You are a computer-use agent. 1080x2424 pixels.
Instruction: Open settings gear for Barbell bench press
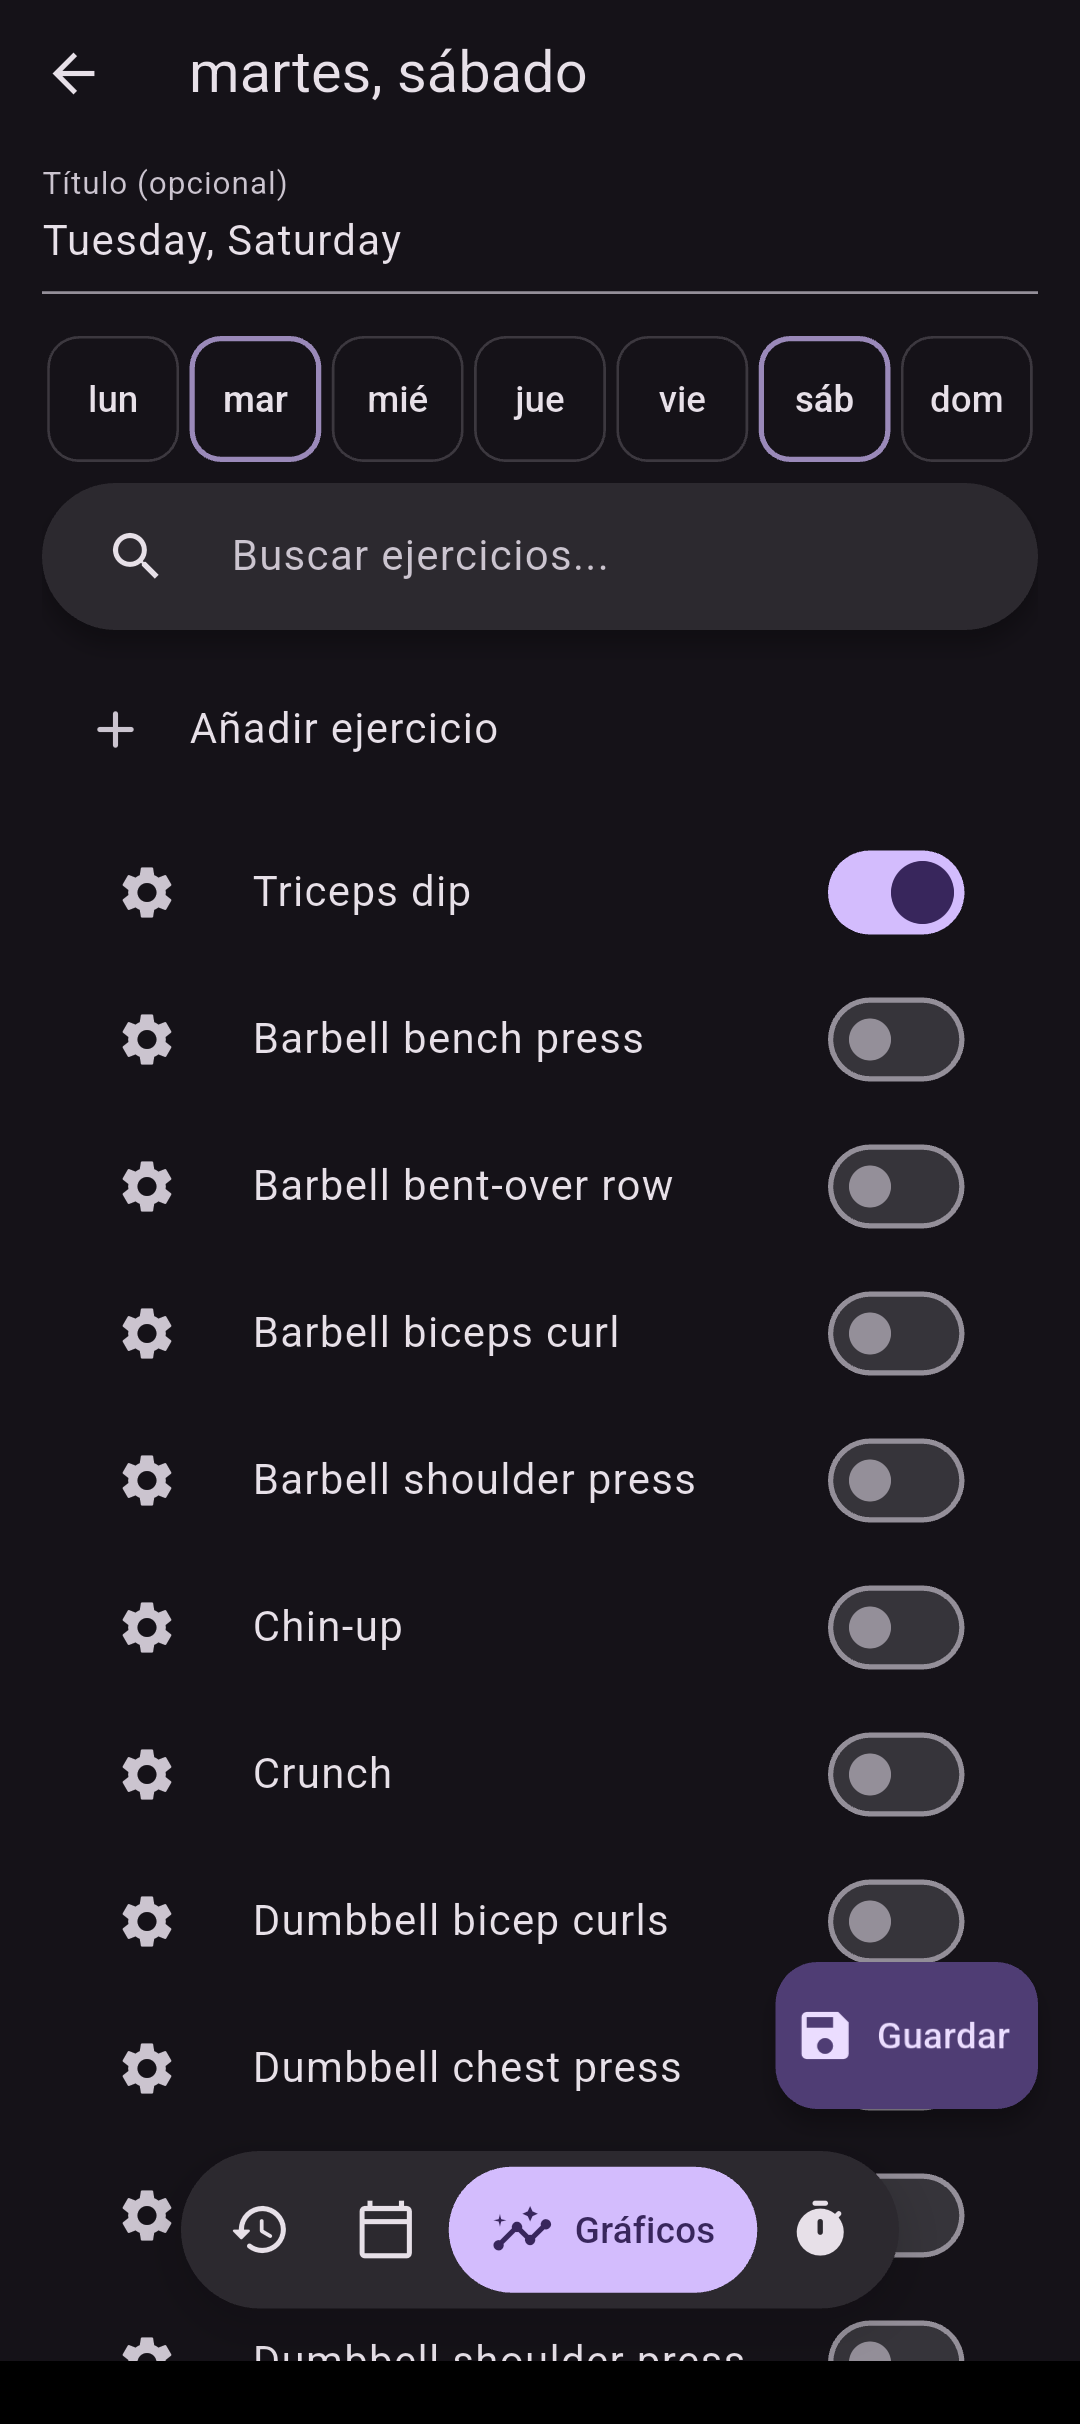pyautogui.click(x=147, y=1039)
